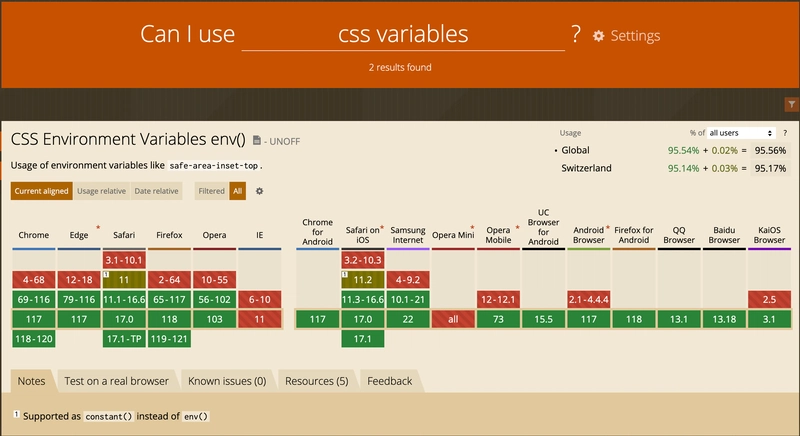Click the Chrome column header
Image resolution: width=800 pixels, height=436 pixels.
(x=34, y=235)
